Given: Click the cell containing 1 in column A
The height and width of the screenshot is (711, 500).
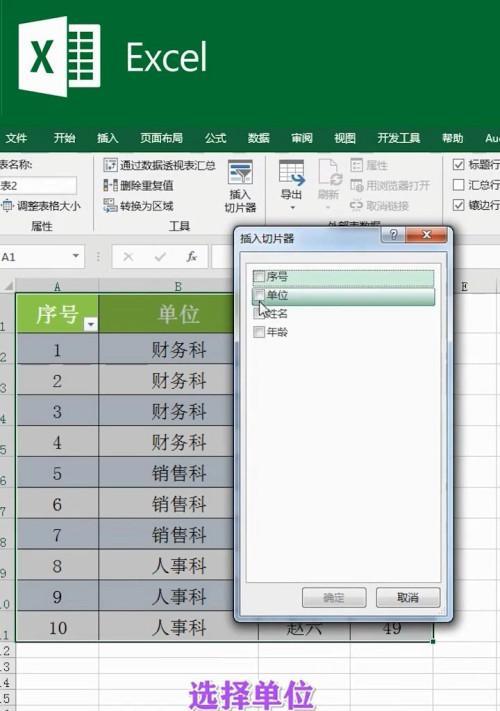Looking at the screenshot, I should (57, 350).
